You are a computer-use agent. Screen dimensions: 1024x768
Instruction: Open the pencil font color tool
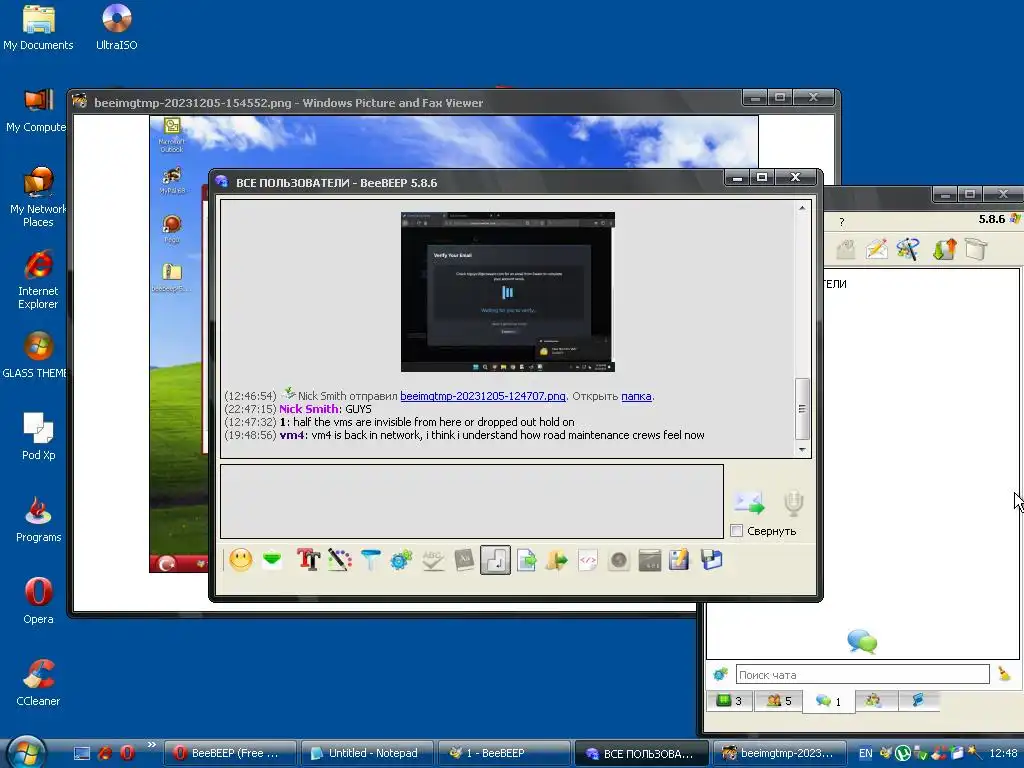[340, 560]
